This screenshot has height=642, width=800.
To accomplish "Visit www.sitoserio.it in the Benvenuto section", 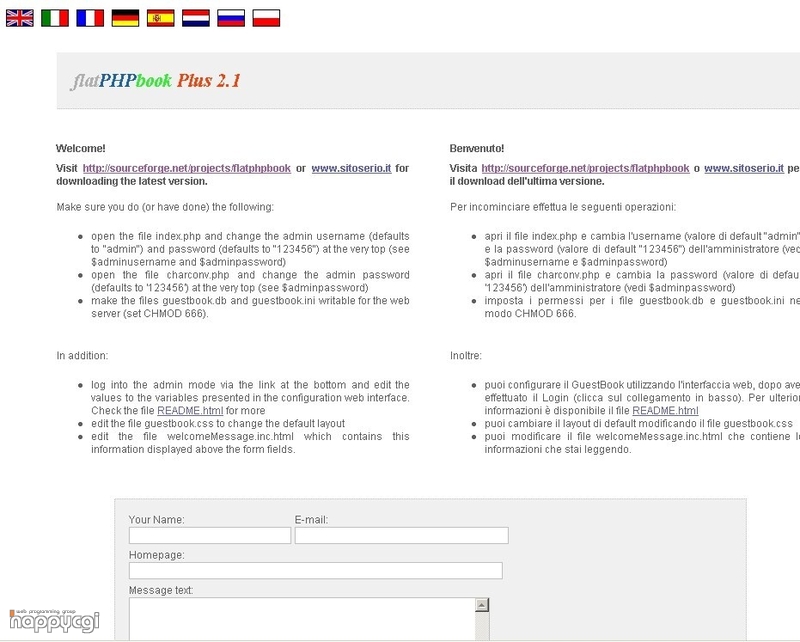I will [744, 168].
